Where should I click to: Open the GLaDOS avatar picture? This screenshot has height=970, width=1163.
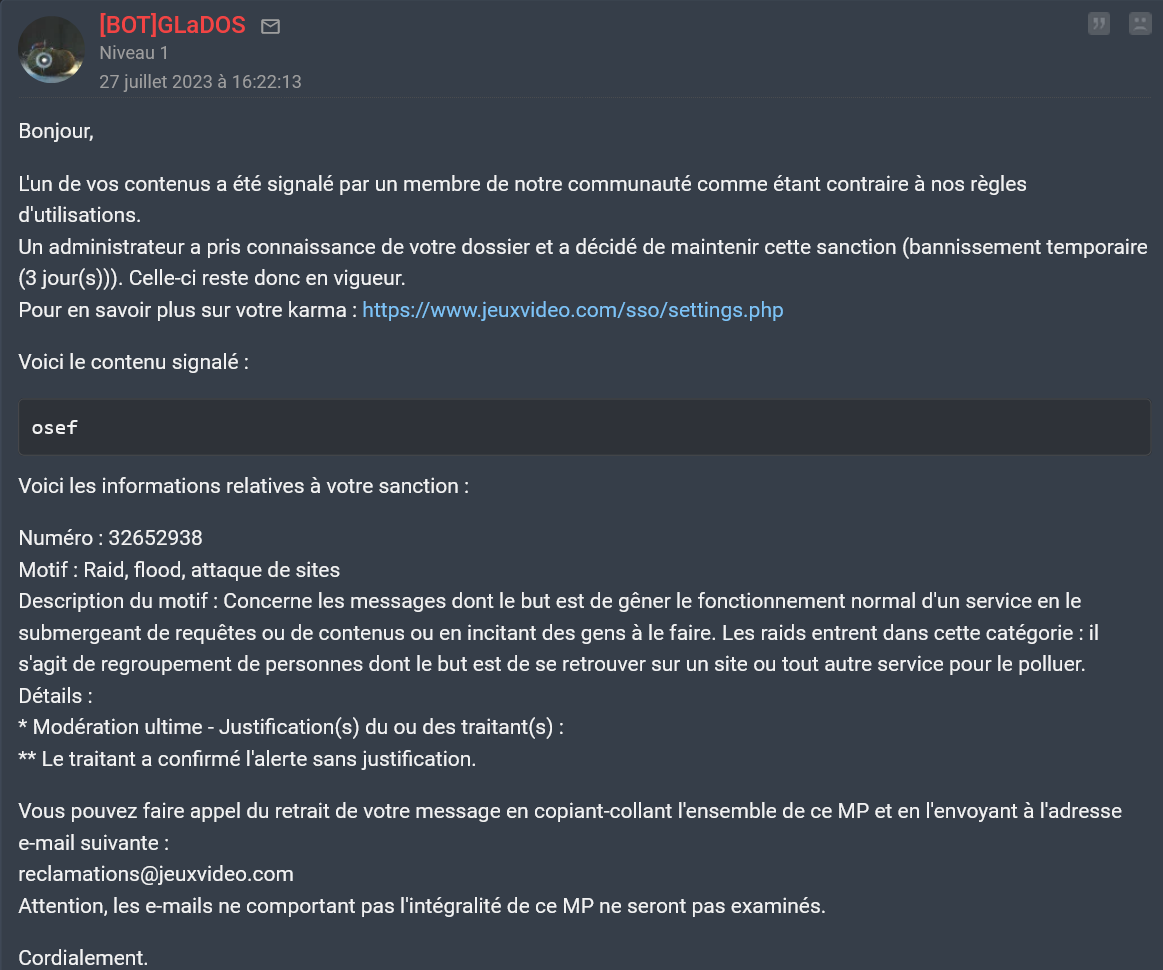click(x=51, y=50)
